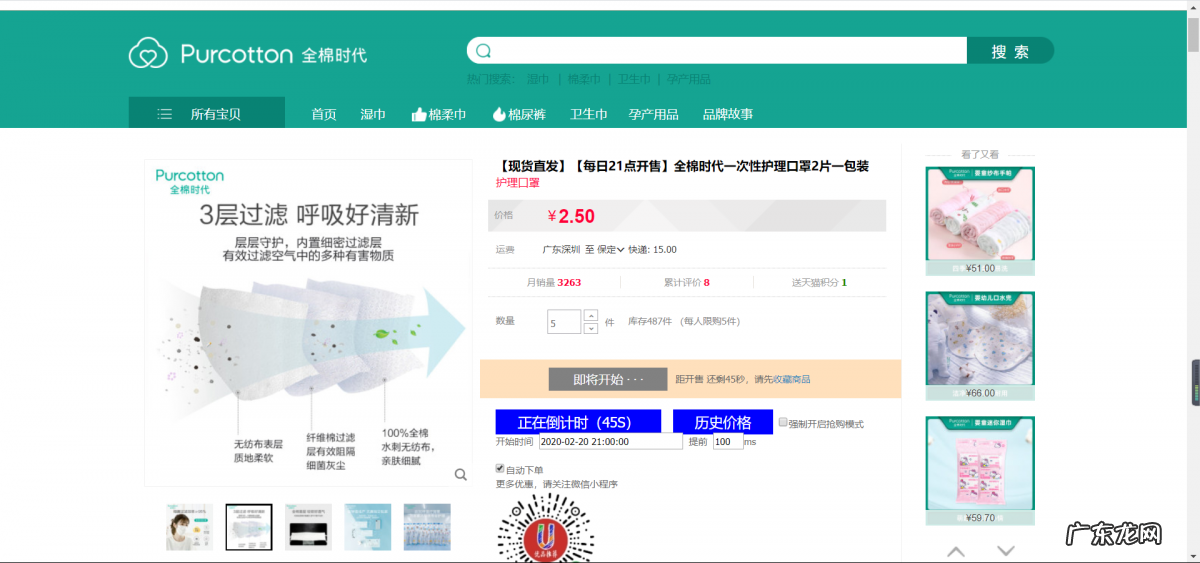1200x563 pixels.
Task: Show next recommended items with down chevron
Action: [1006, 551]
